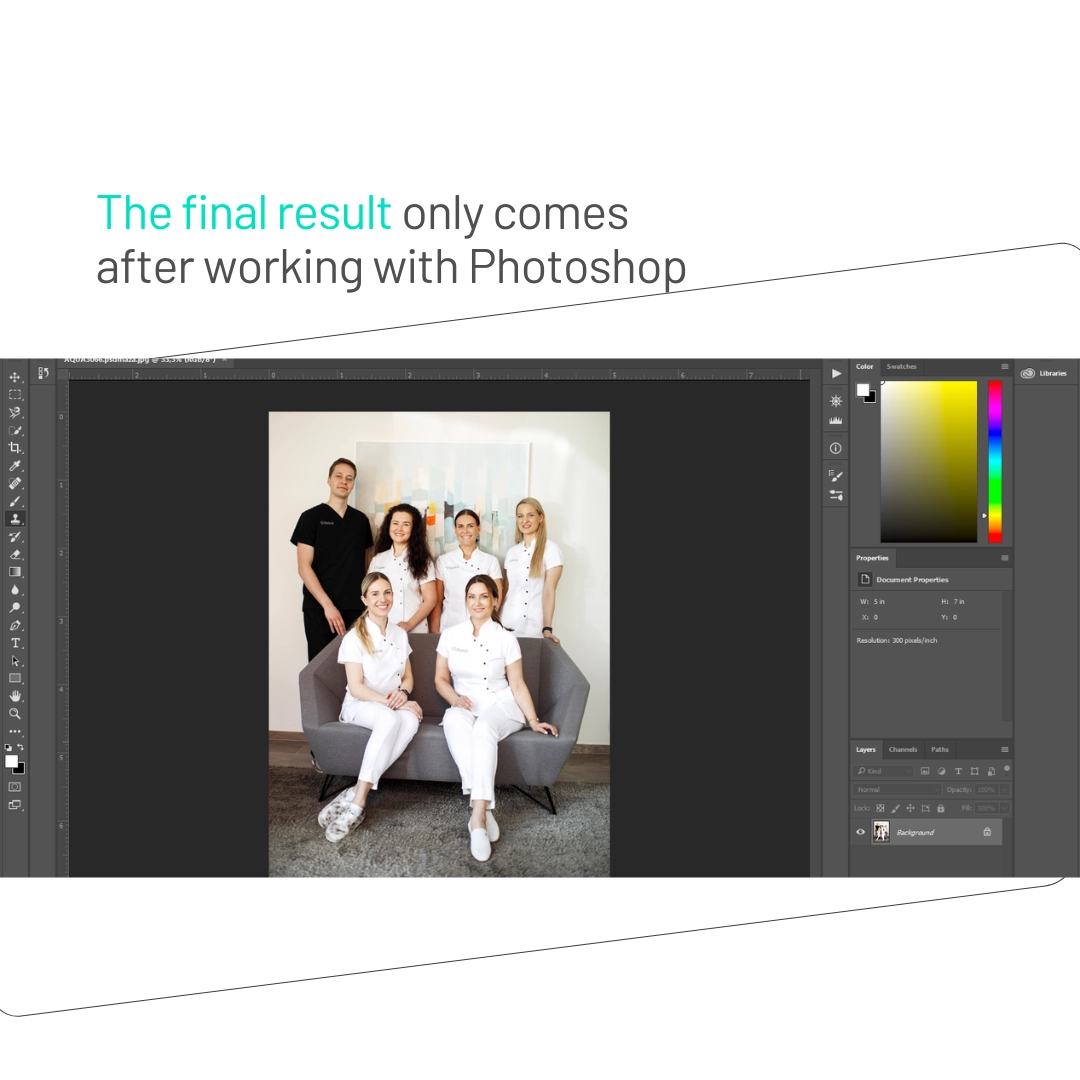This screenshot has height=1080, width=1080.
Task: Open the layer filter Kind dropdown
Action: click(884, 771)
